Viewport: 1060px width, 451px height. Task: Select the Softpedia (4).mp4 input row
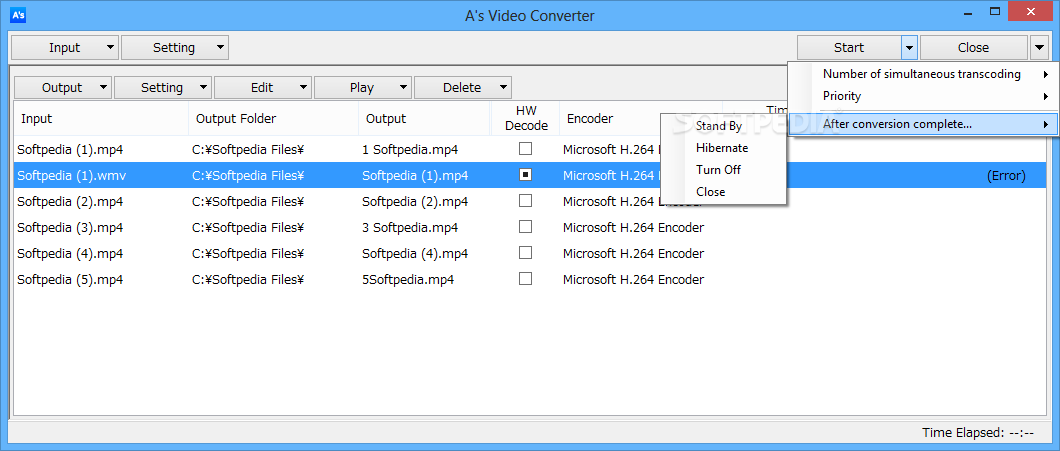70,253
